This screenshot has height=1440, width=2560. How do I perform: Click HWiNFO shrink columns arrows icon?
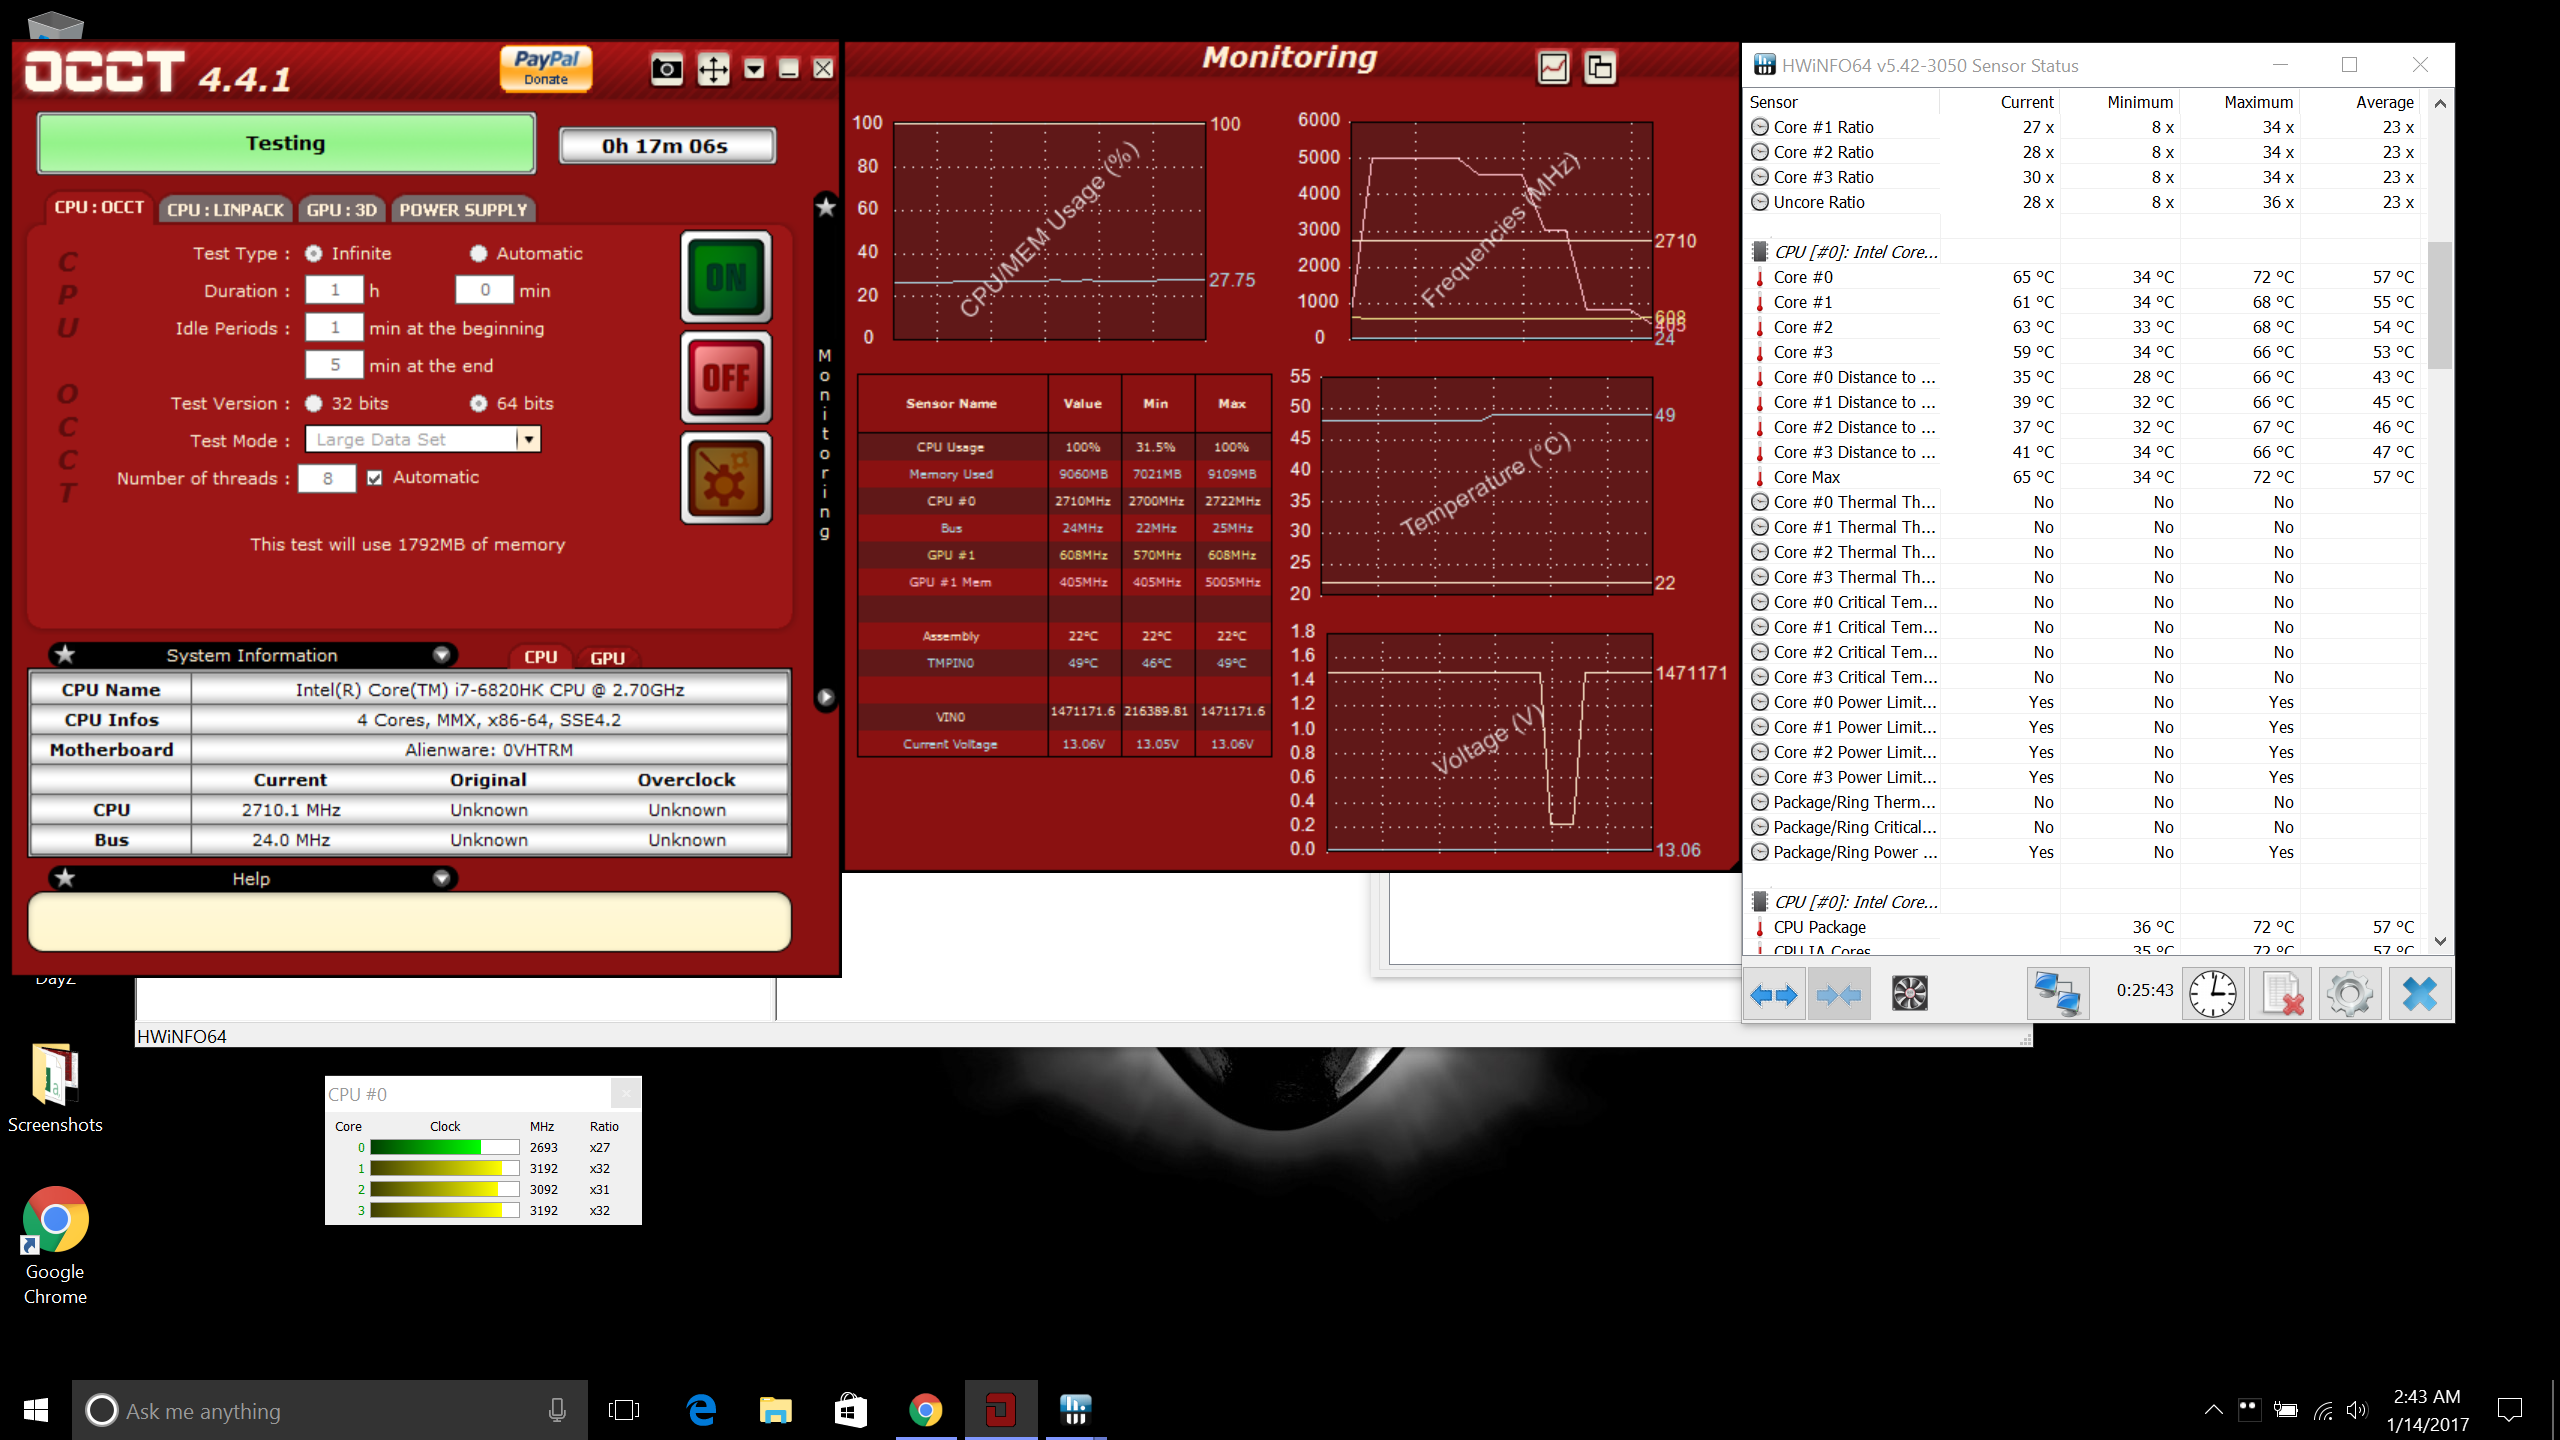coord(1838,994)
